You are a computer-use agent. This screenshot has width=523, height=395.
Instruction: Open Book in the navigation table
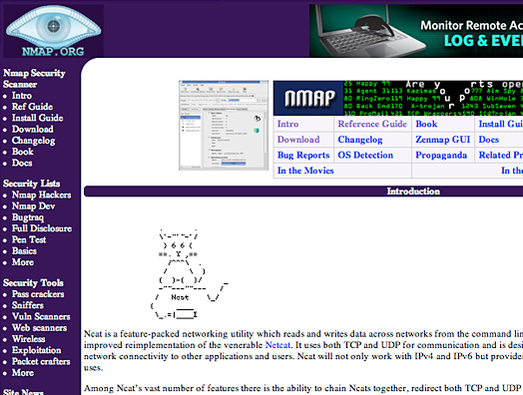[x=426, y=124]
